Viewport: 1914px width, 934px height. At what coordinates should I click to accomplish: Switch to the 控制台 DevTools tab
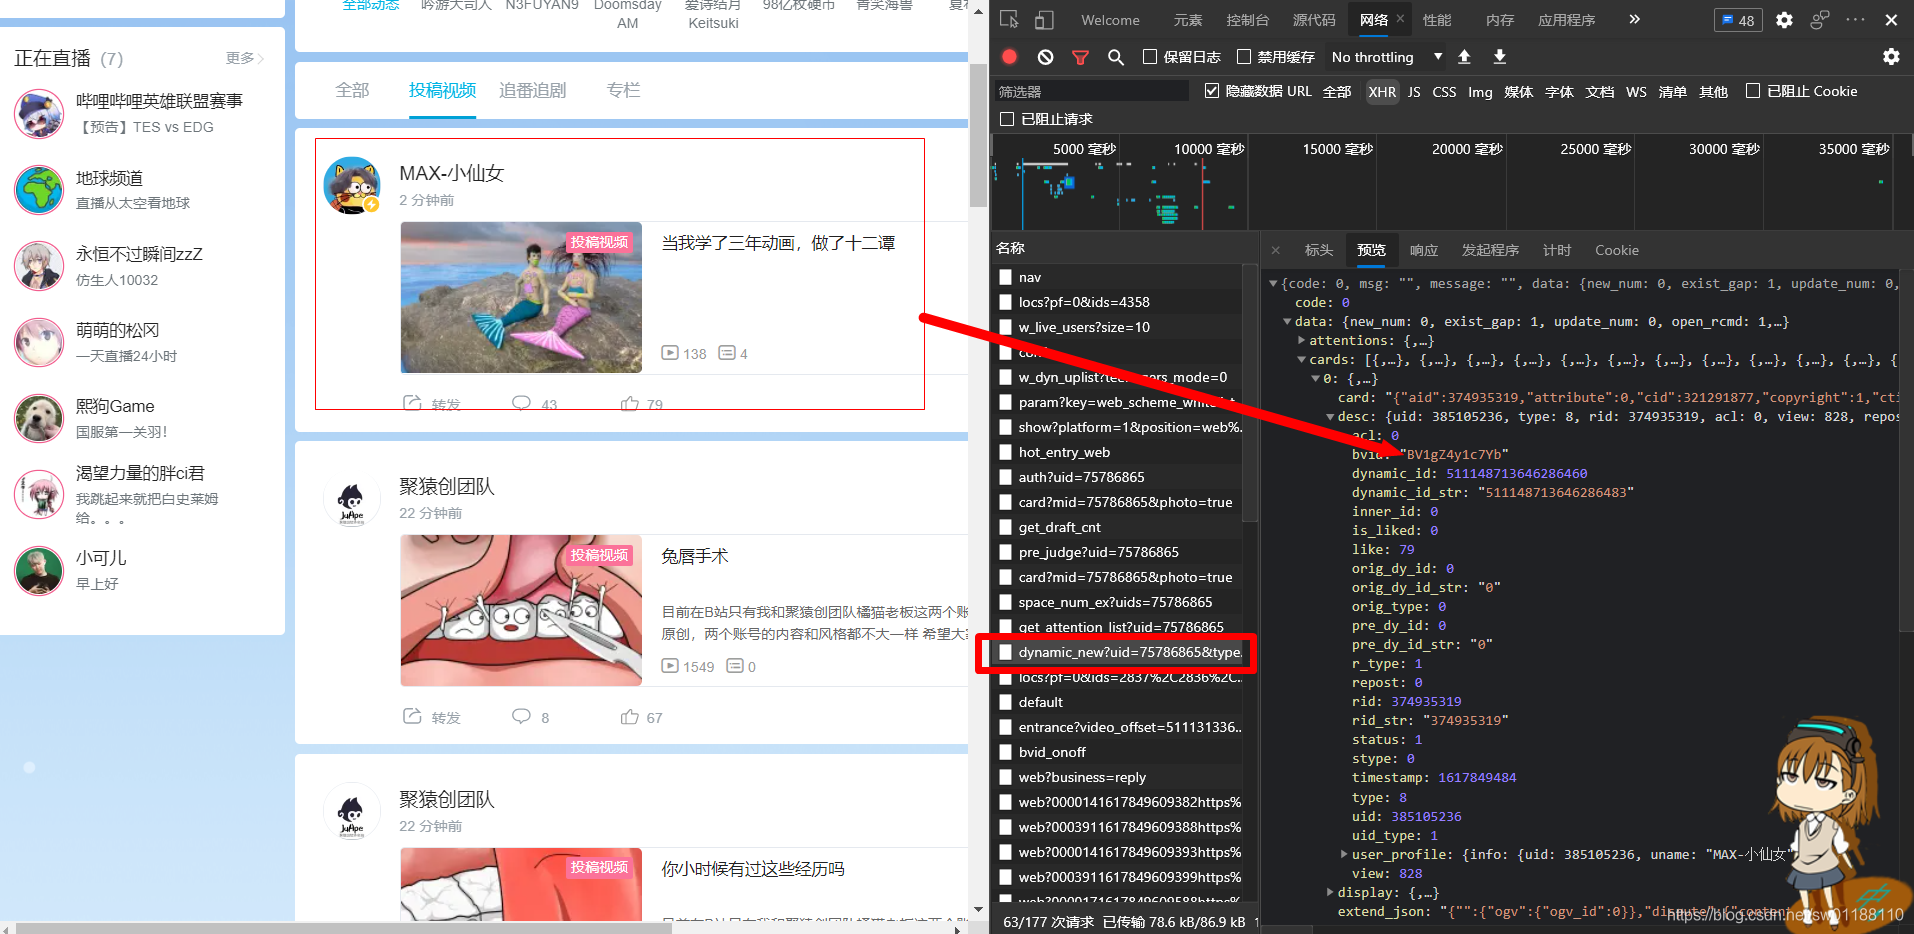[1247, 20]
